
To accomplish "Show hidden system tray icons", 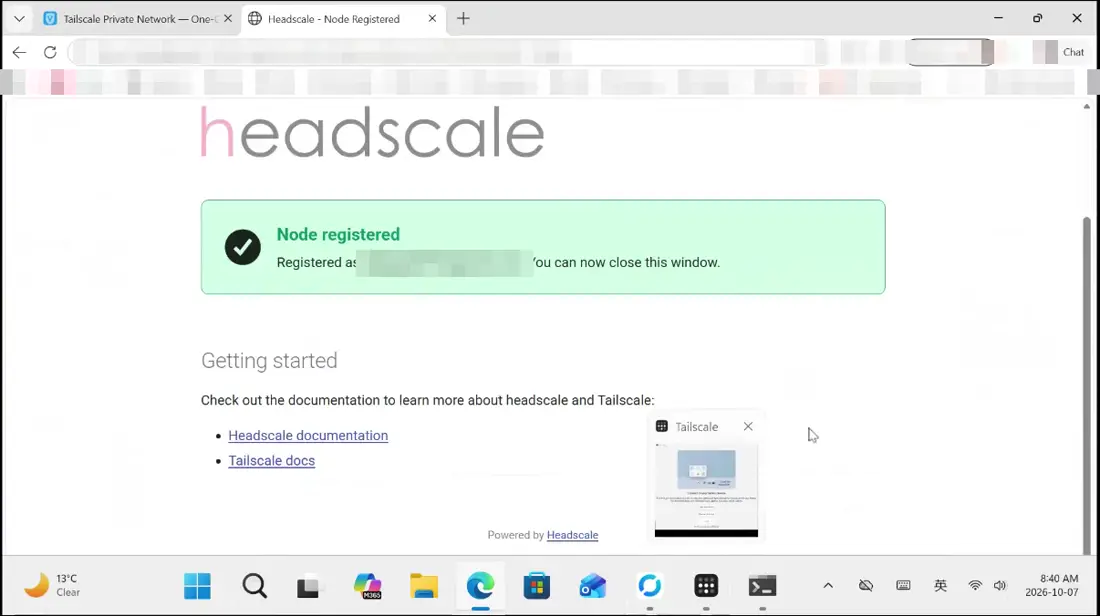I will pyautogui.click(x=828, y=586).
